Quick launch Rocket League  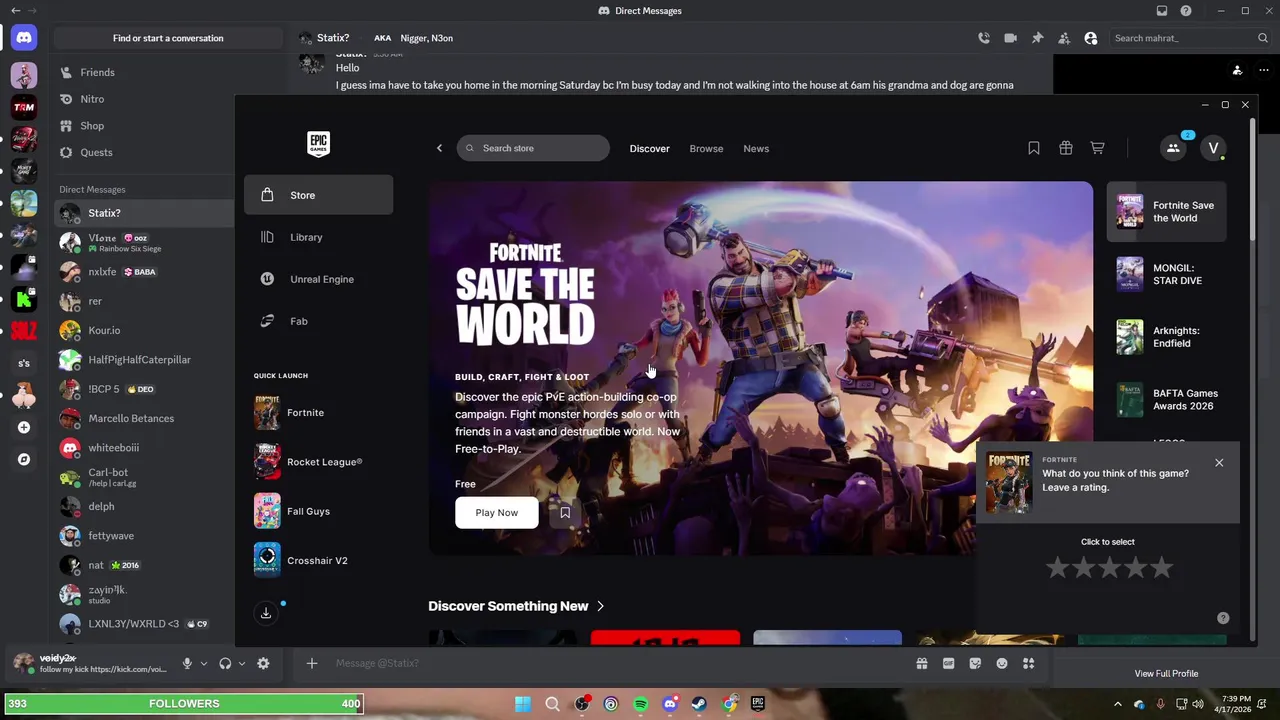(318, 462)
